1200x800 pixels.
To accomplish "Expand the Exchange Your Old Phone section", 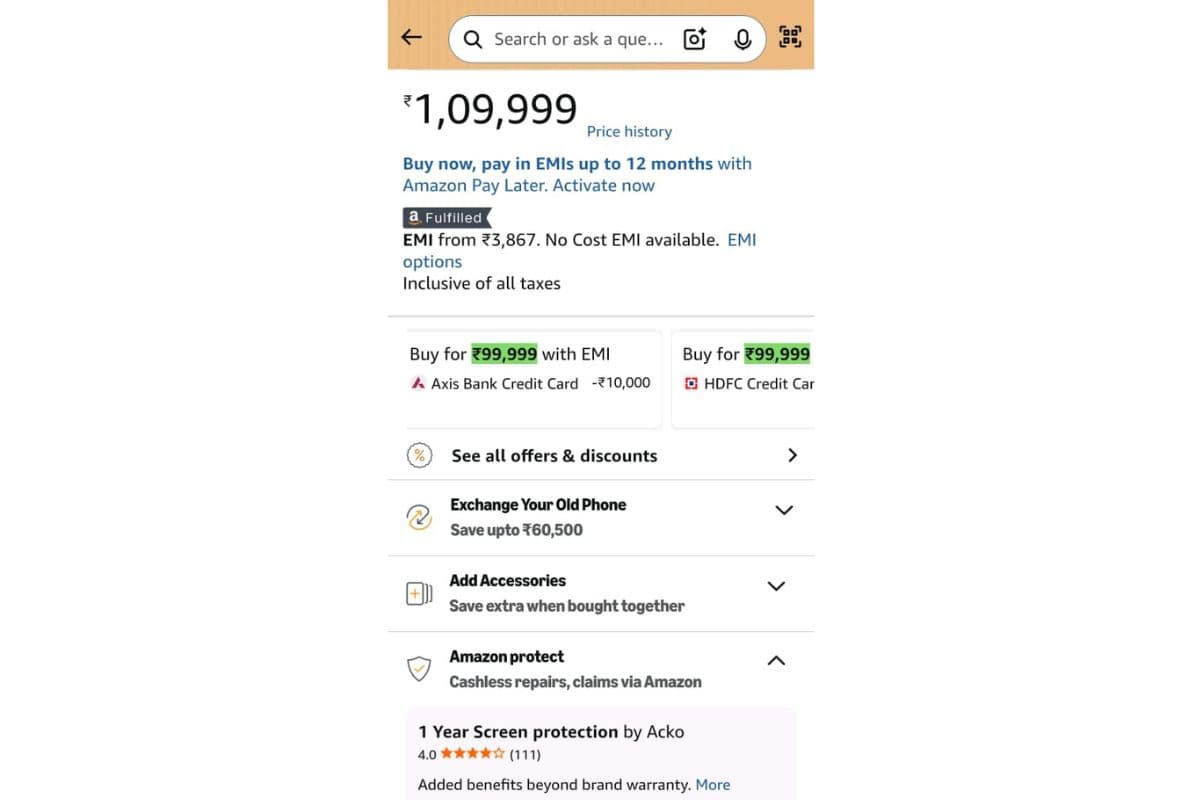I will tap(784, 510).
